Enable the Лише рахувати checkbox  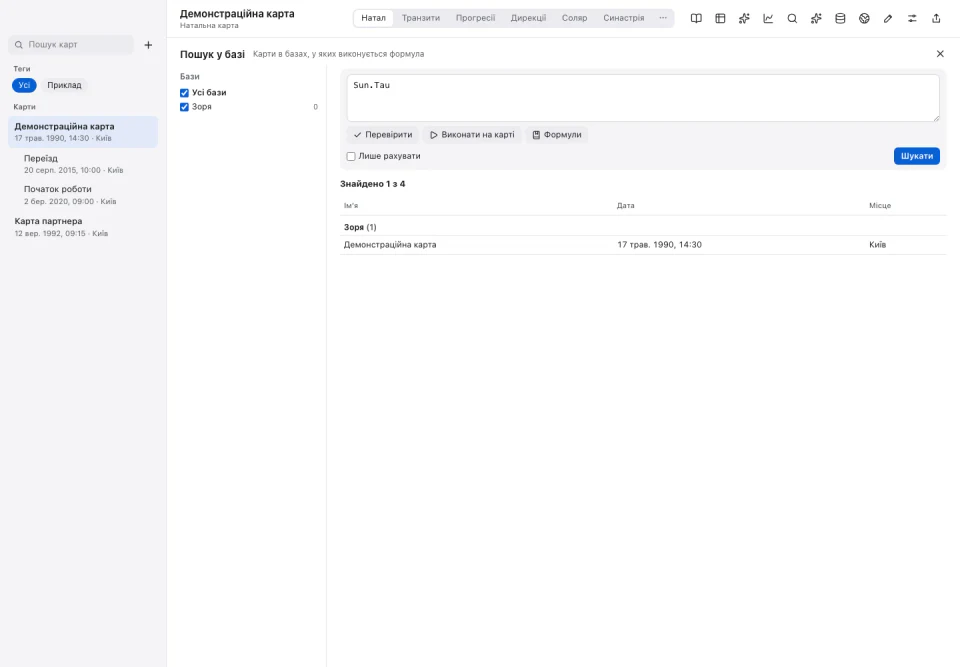(351, 156)
